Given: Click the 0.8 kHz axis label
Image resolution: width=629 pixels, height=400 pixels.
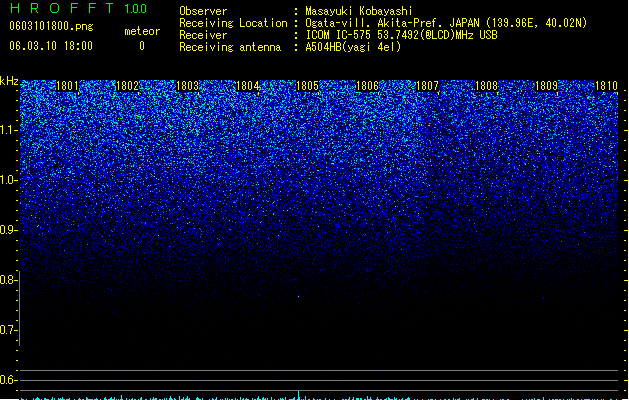Looking at the screenshot, I should (9, 280).
